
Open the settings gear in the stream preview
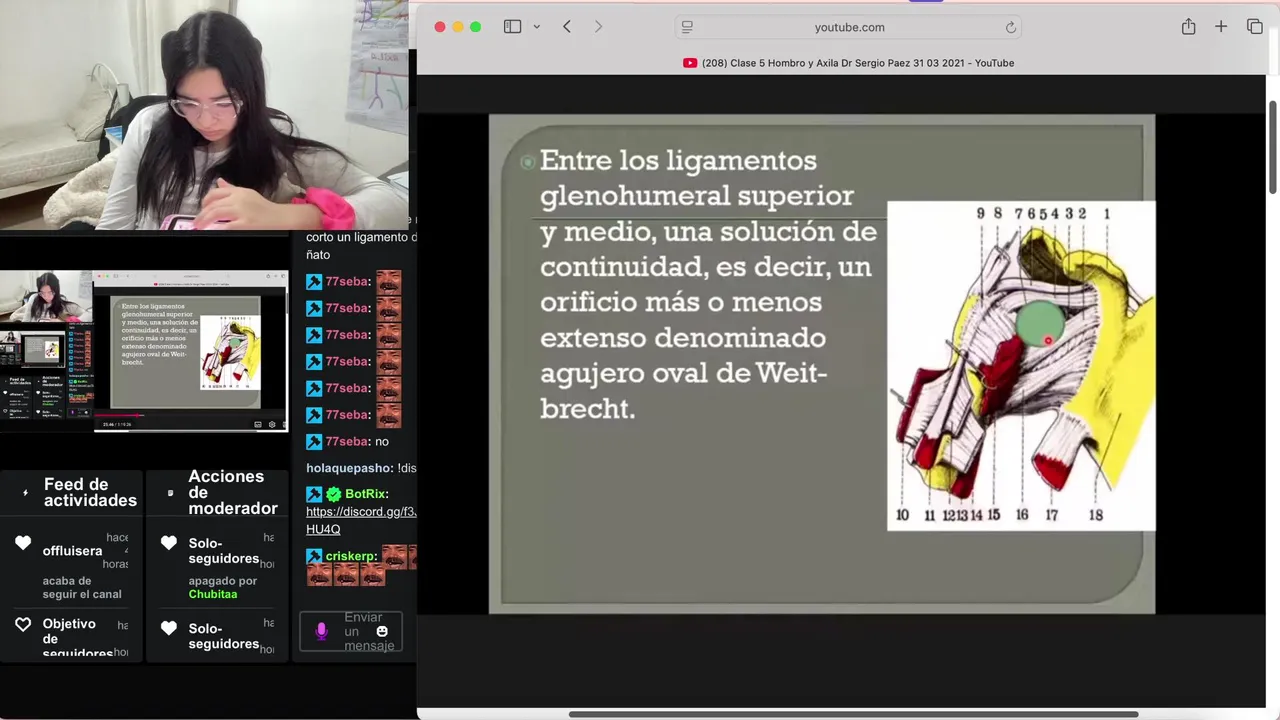click(x=272, y=424)
